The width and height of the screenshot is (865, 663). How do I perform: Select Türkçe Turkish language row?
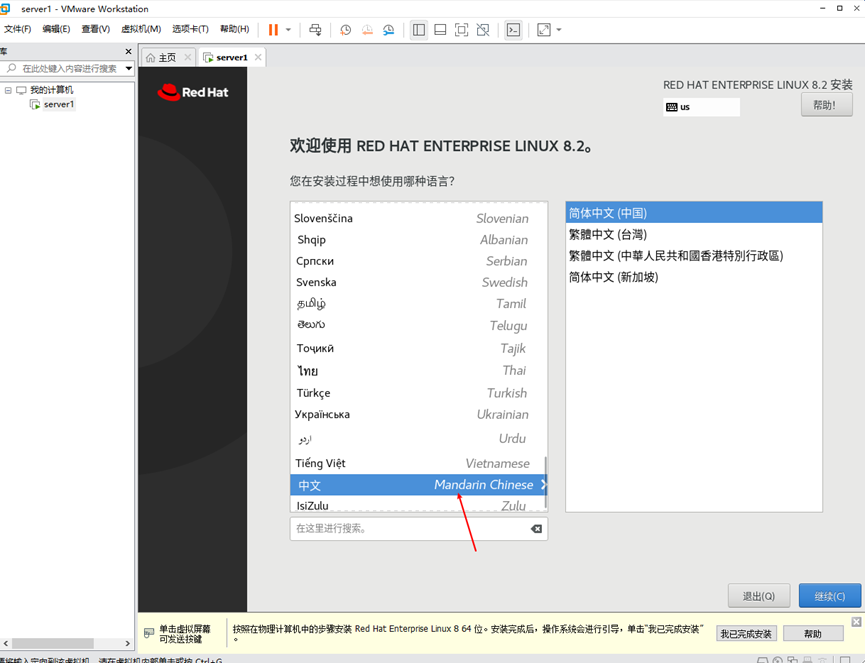(418, 393)
